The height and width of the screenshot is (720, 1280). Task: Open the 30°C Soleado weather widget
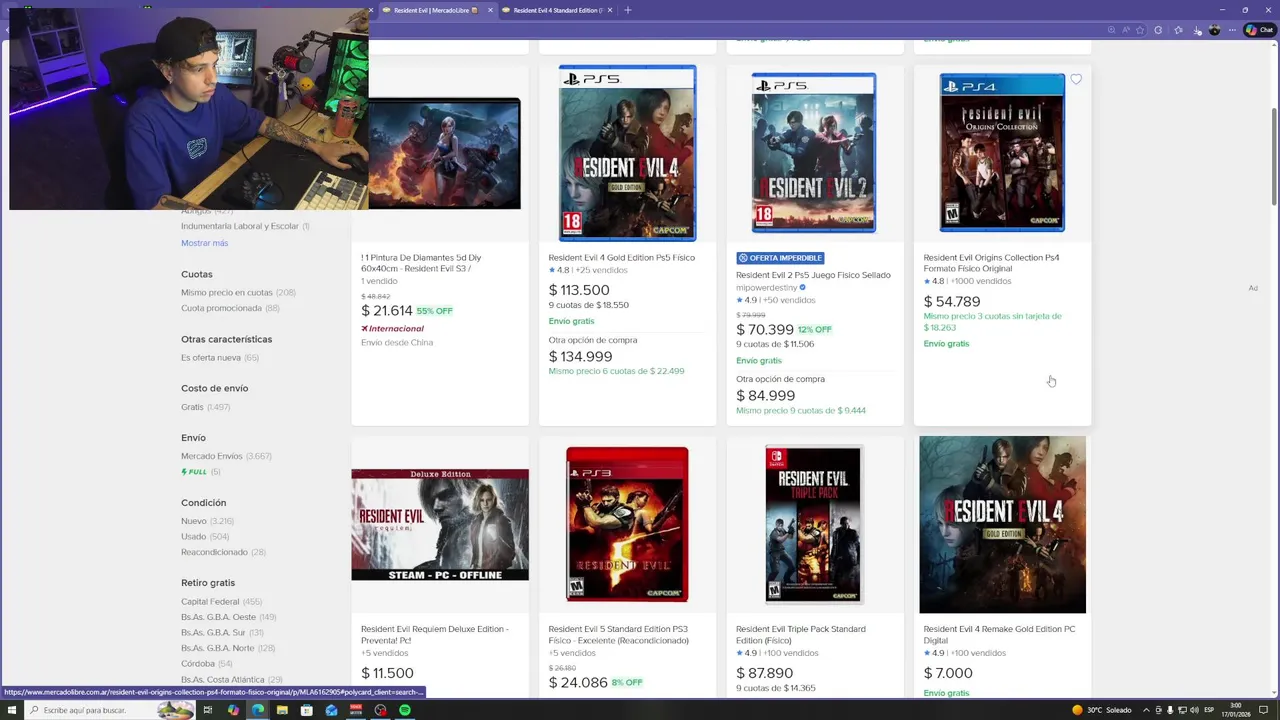tap(1102, 710)
